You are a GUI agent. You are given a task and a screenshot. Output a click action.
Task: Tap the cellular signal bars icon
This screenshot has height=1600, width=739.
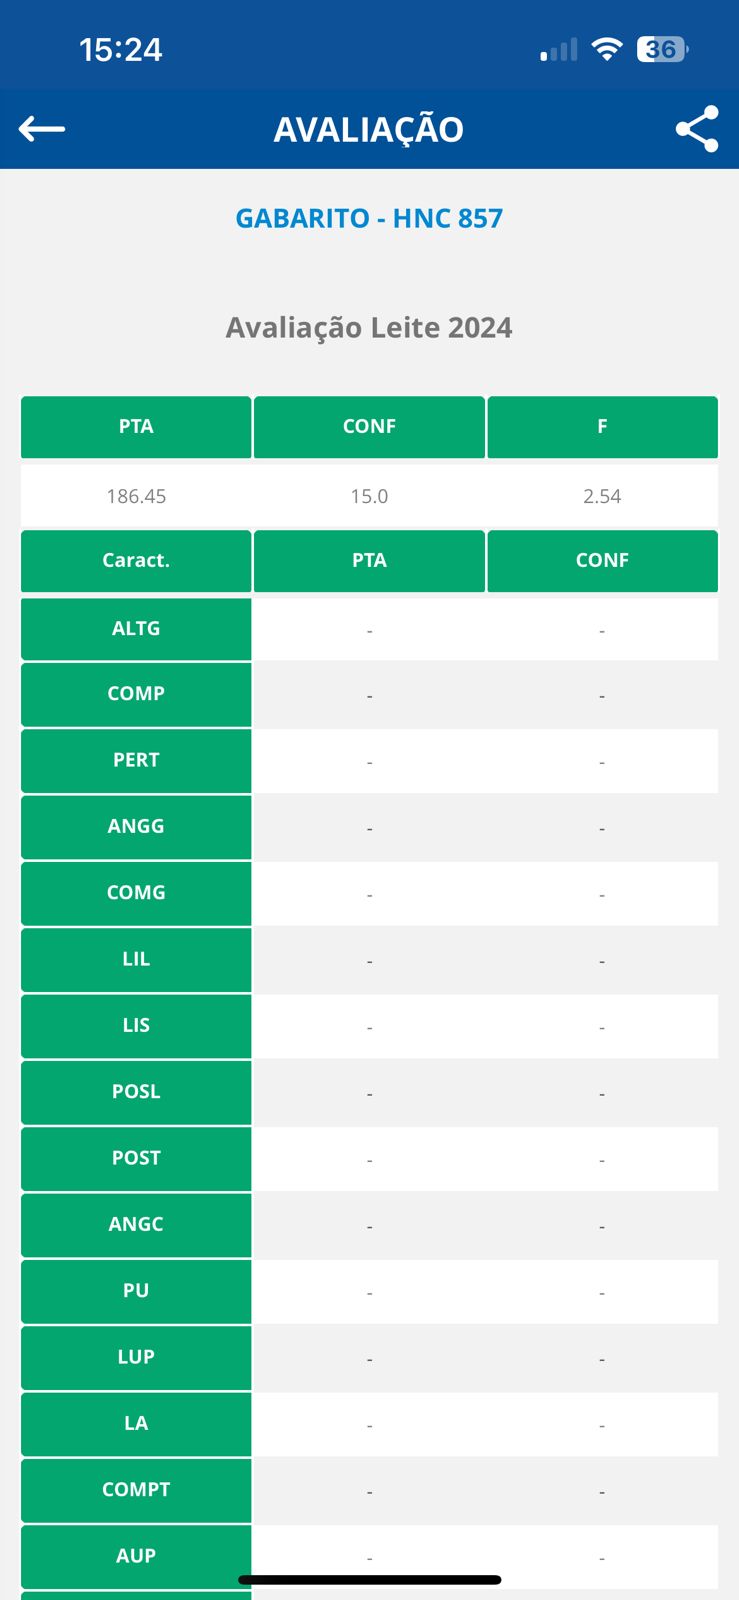559,50
